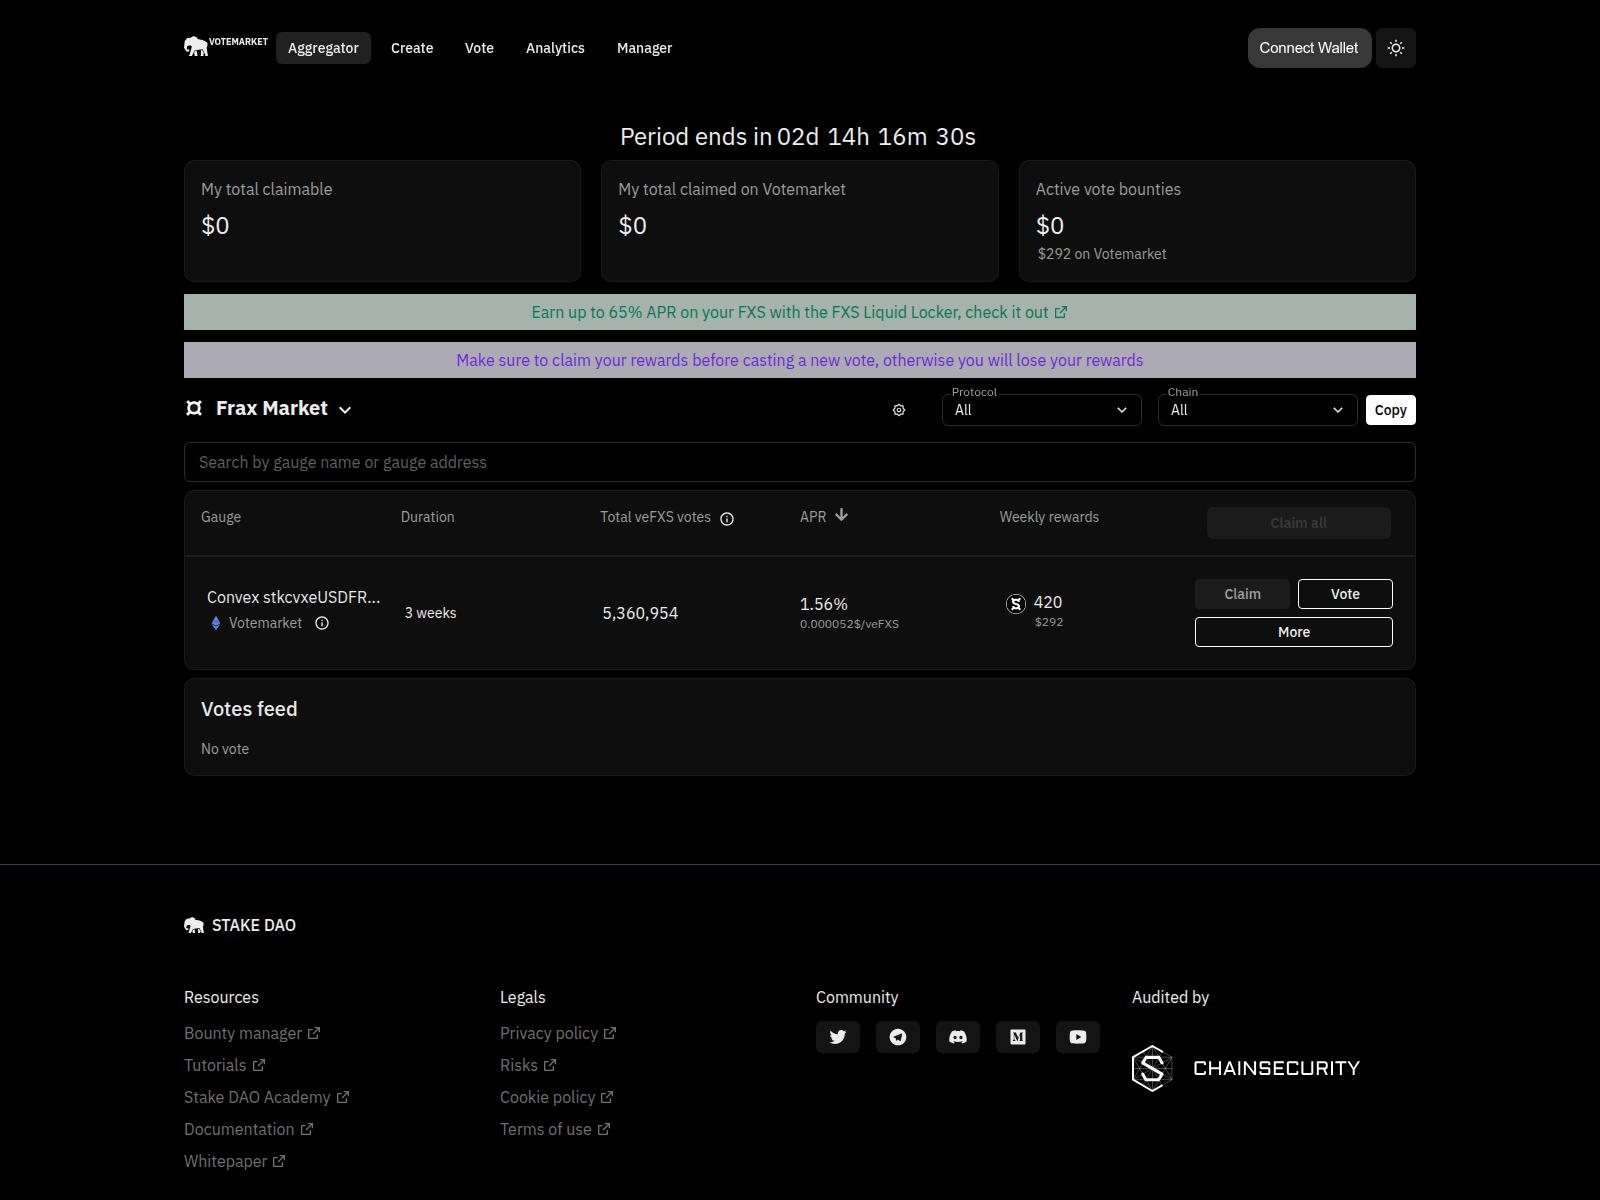Open the Tutorials link

pos(224,1065)
